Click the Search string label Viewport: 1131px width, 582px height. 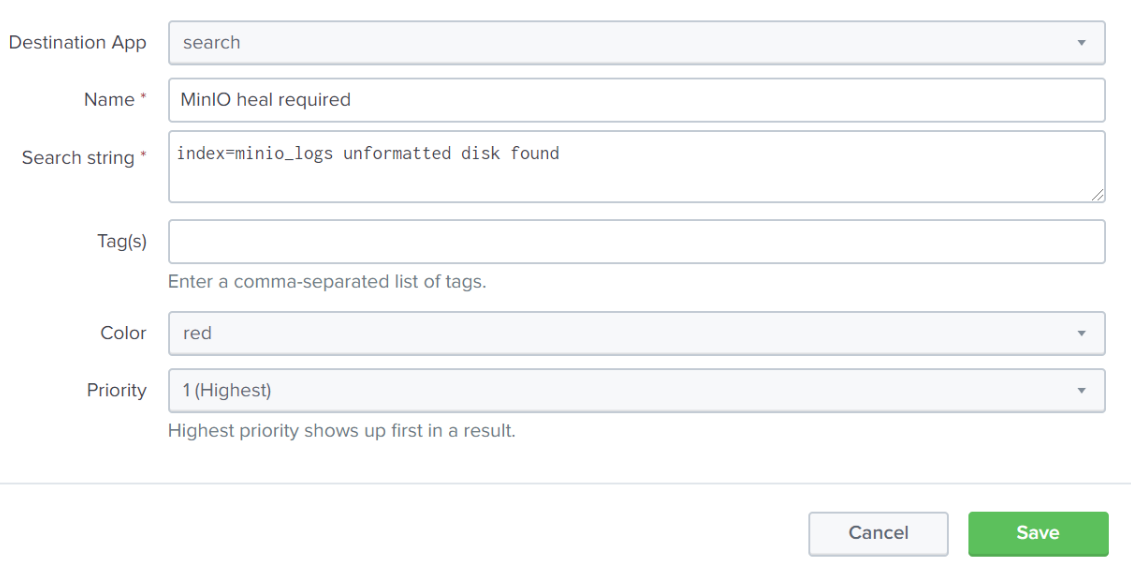click(78, 158)
